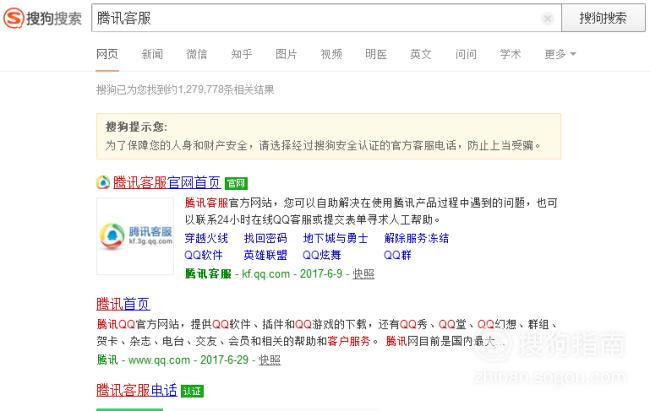Image resolution: width=650 pixels, height=411 pixels.
Task: Switch to the 新闻 tab
Action: 152,54
